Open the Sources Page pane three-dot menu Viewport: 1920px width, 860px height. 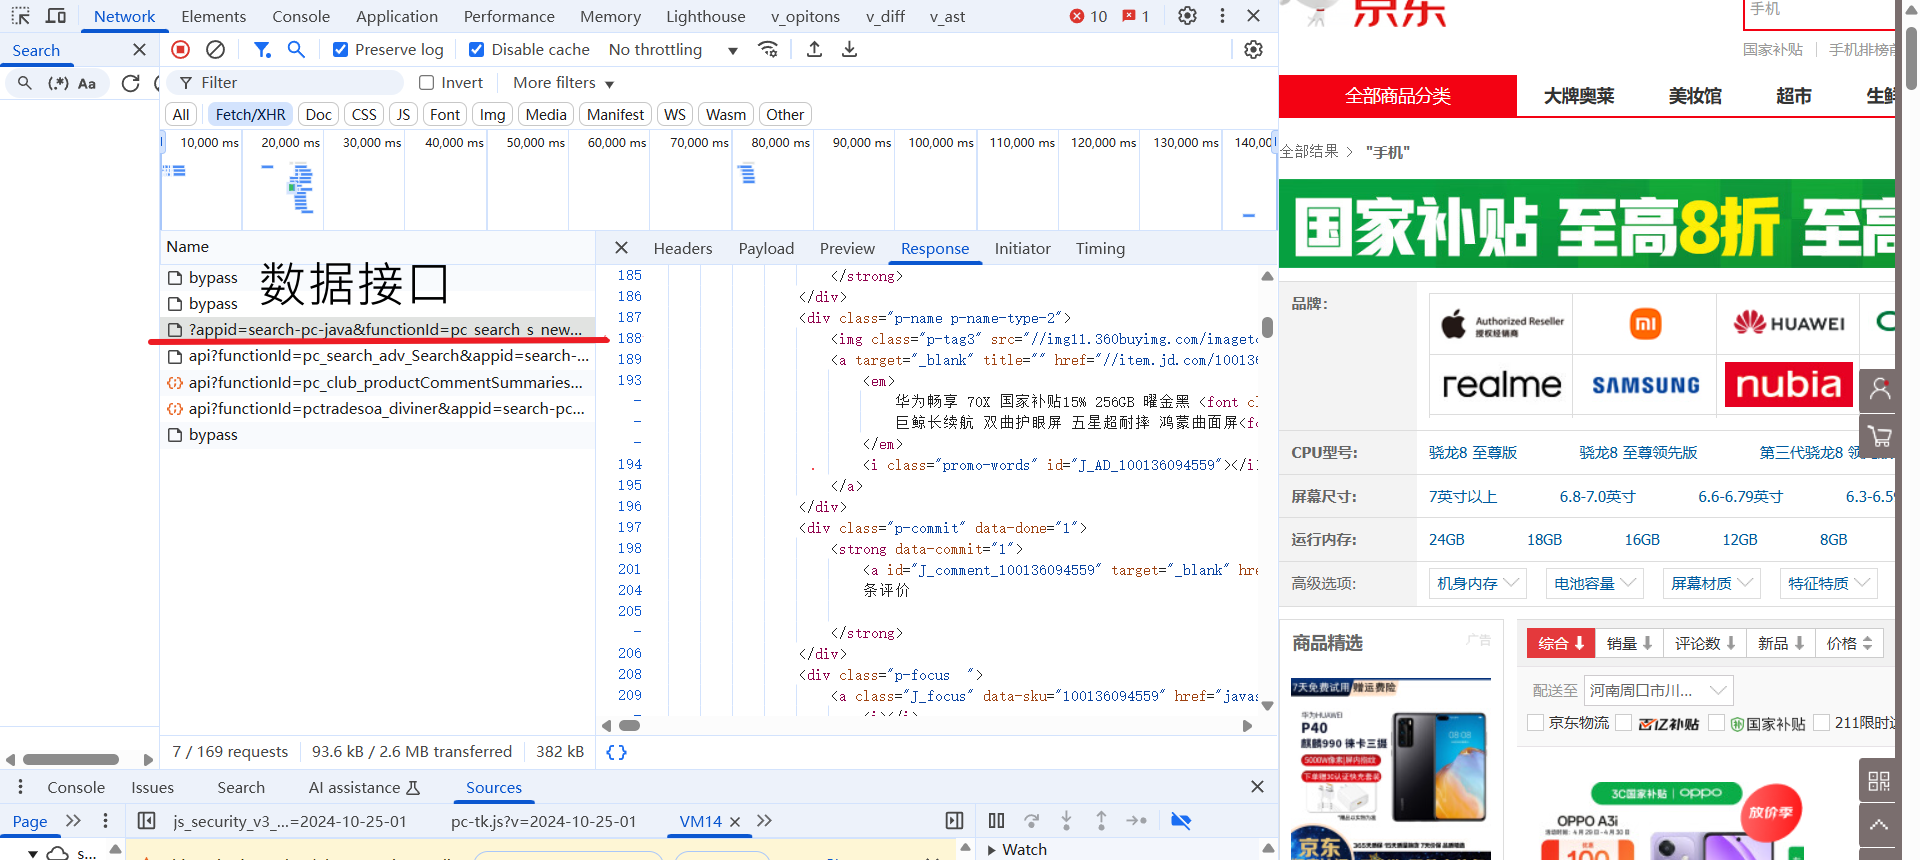(x=105, y=821)
